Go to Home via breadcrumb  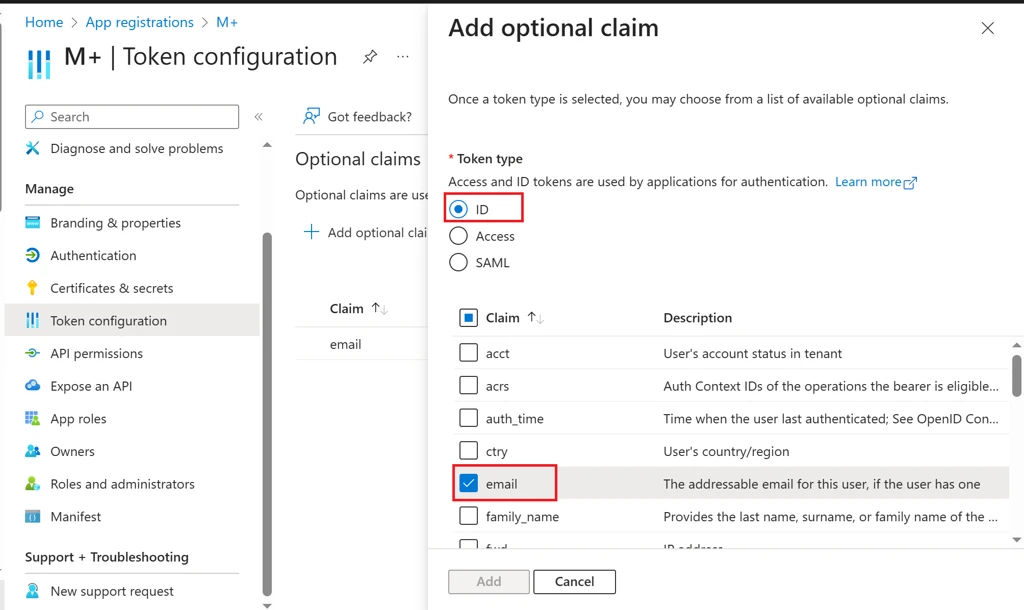[44, 22]
